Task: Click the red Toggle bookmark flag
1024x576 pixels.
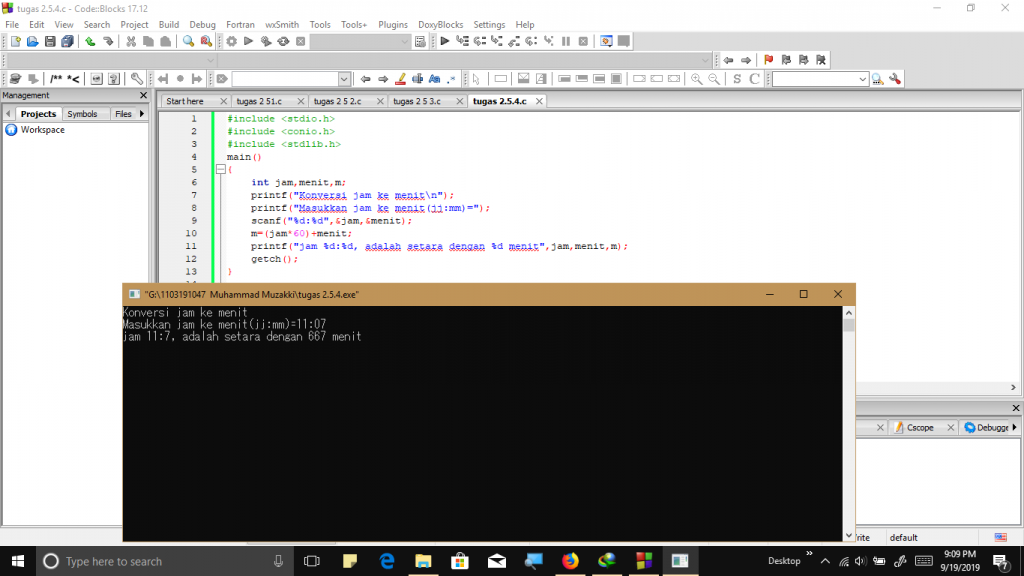Action: [769, 60]
